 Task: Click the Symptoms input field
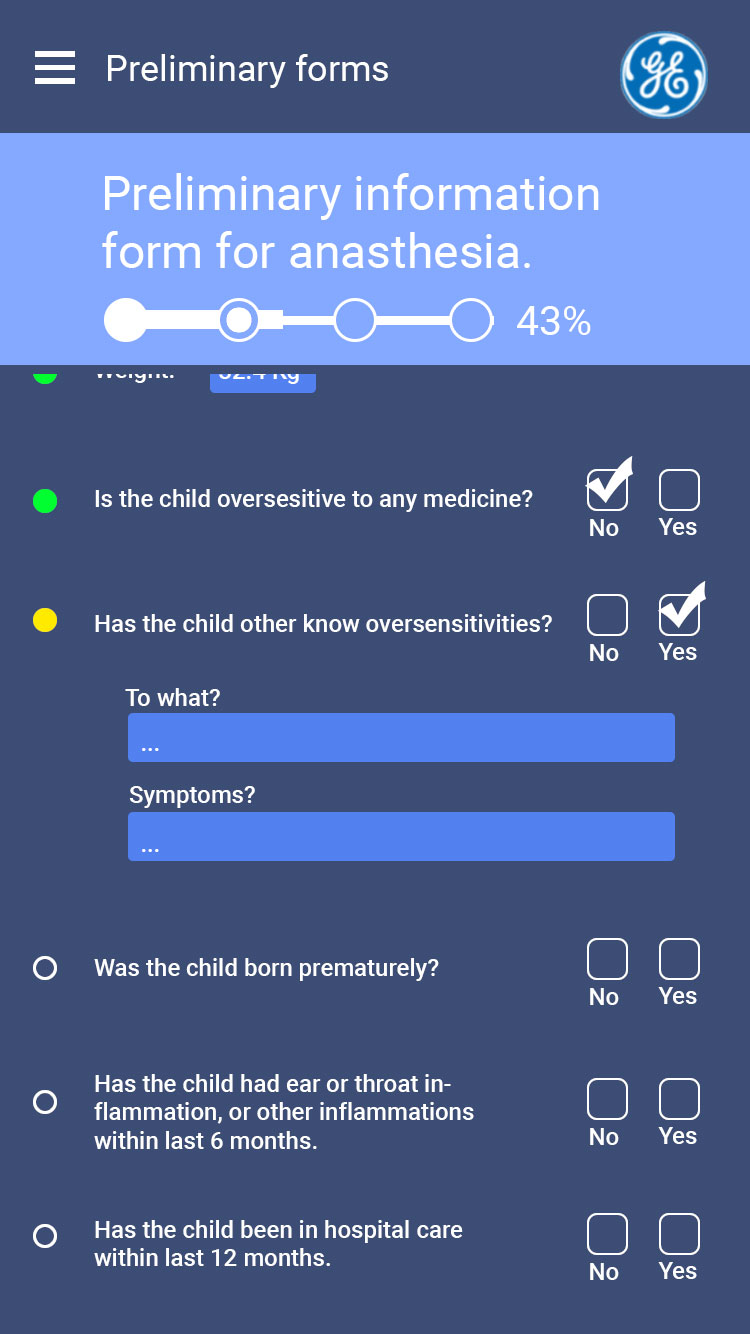pyautogui.click(x=401, y=837)
